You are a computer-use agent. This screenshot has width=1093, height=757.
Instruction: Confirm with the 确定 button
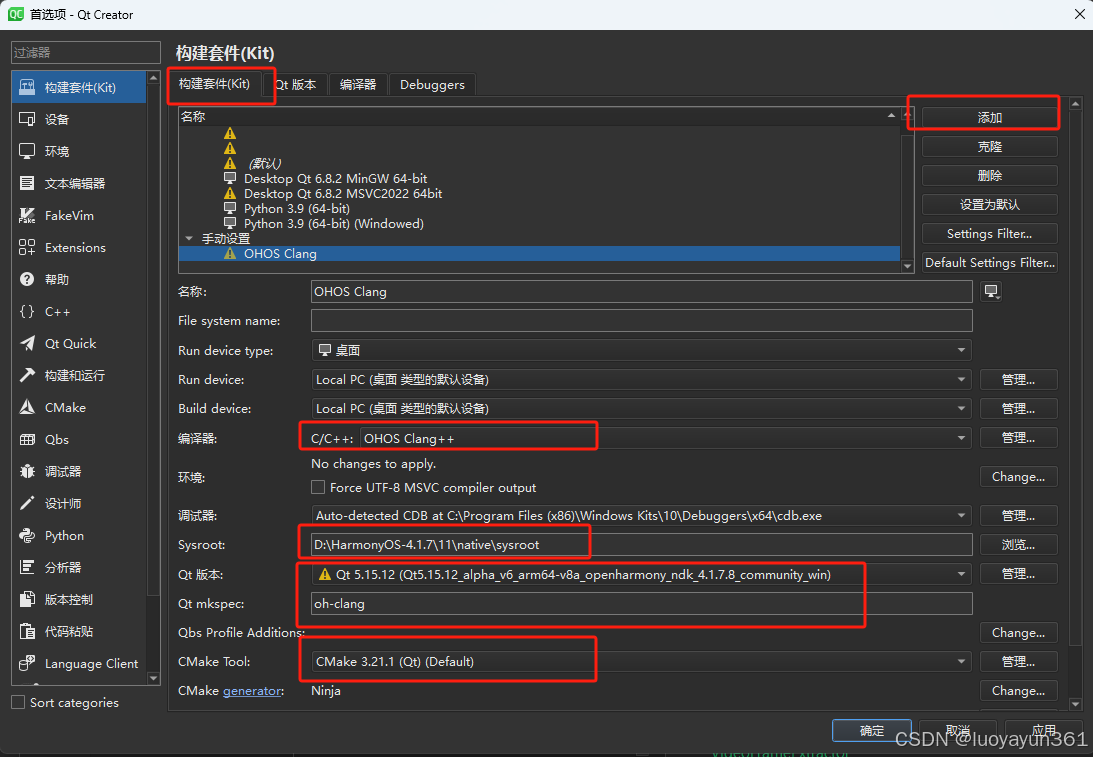pyautogui.click(x=871, y=731)
